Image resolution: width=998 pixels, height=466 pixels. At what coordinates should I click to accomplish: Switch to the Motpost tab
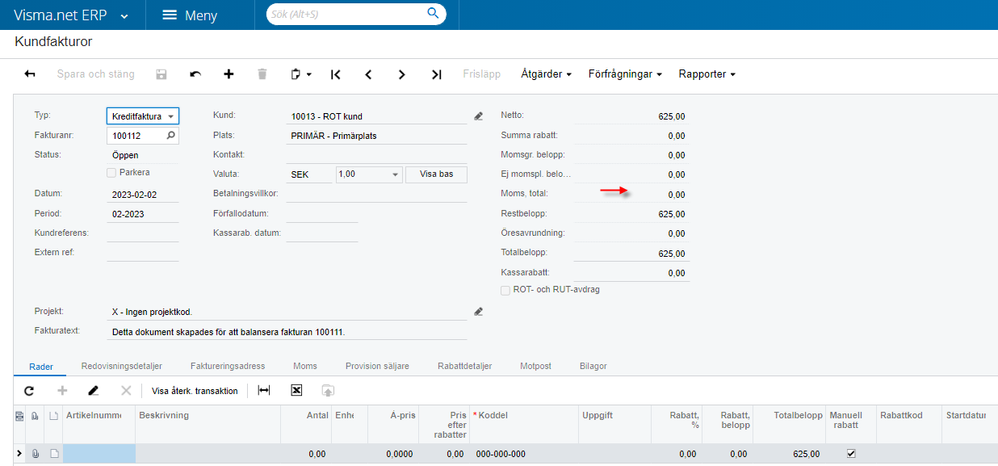coord(535,367)
